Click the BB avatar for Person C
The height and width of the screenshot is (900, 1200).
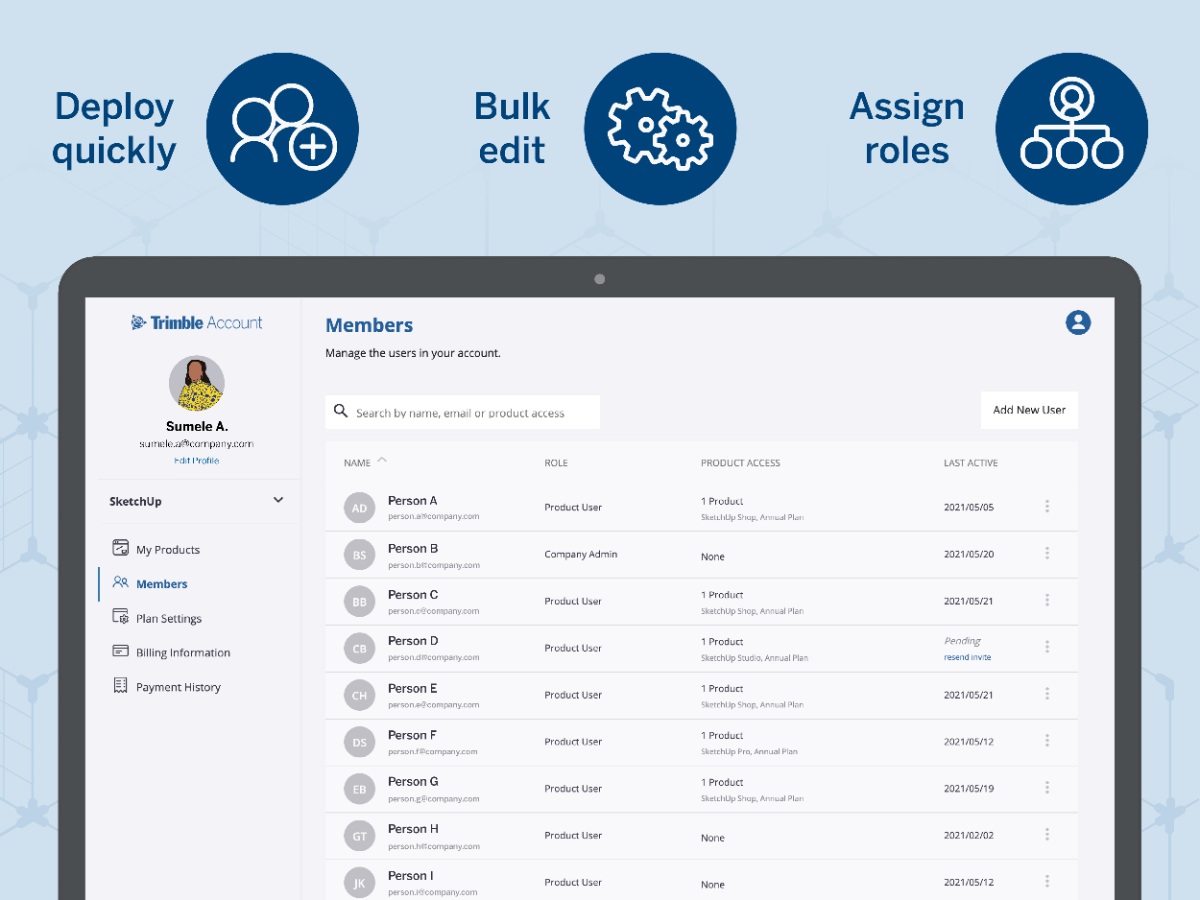pos(360,601)
